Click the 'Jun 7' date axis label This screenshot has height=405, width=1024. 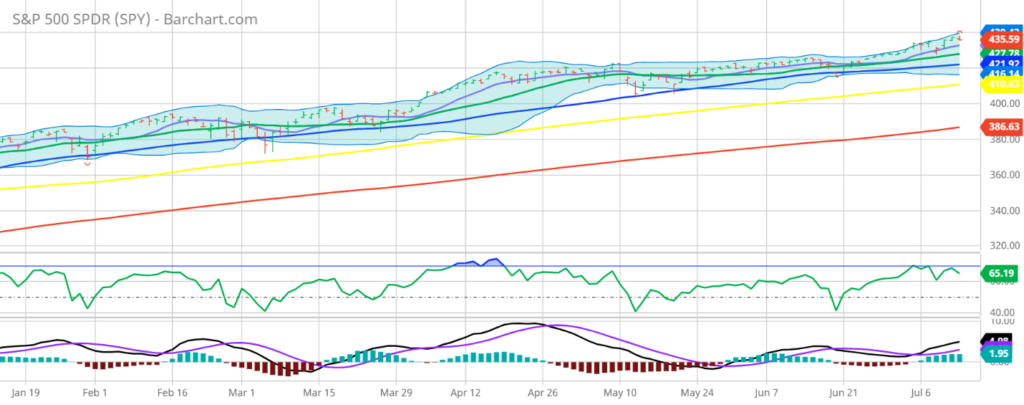pyautogui.click(x=766, y=394)
